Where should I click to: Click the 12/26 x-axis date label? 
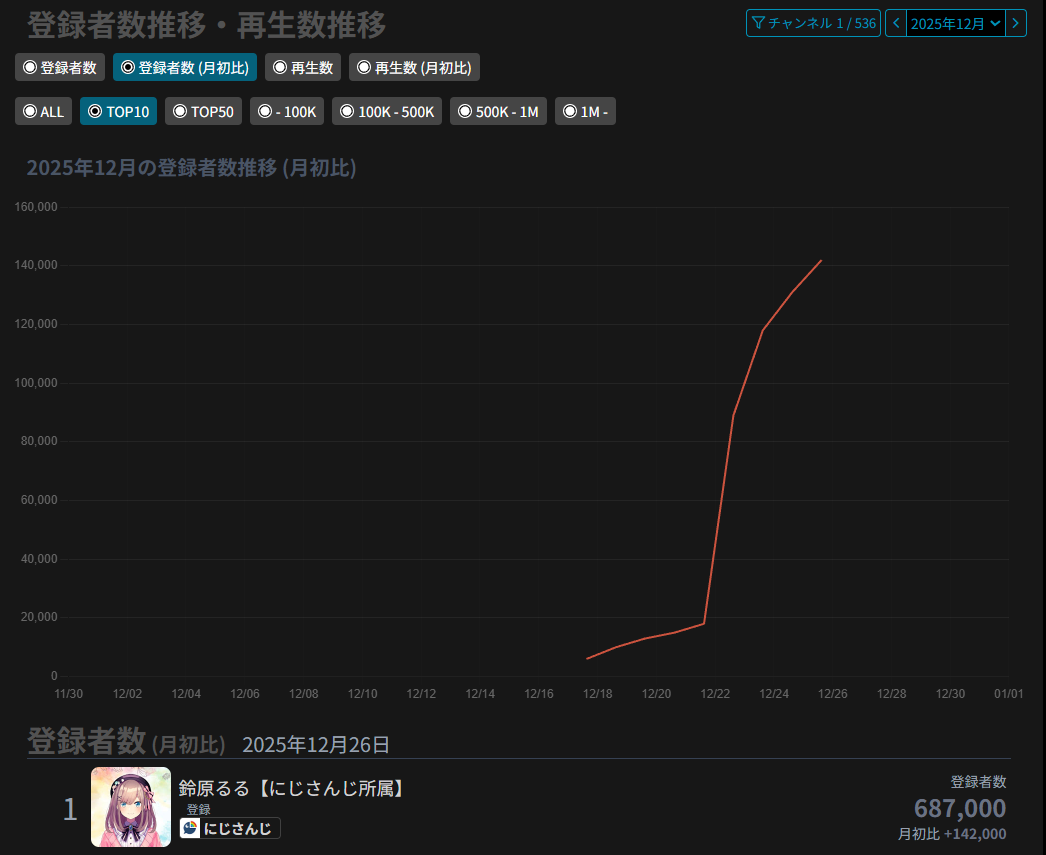pyautogui.click(x=833, y=694)
